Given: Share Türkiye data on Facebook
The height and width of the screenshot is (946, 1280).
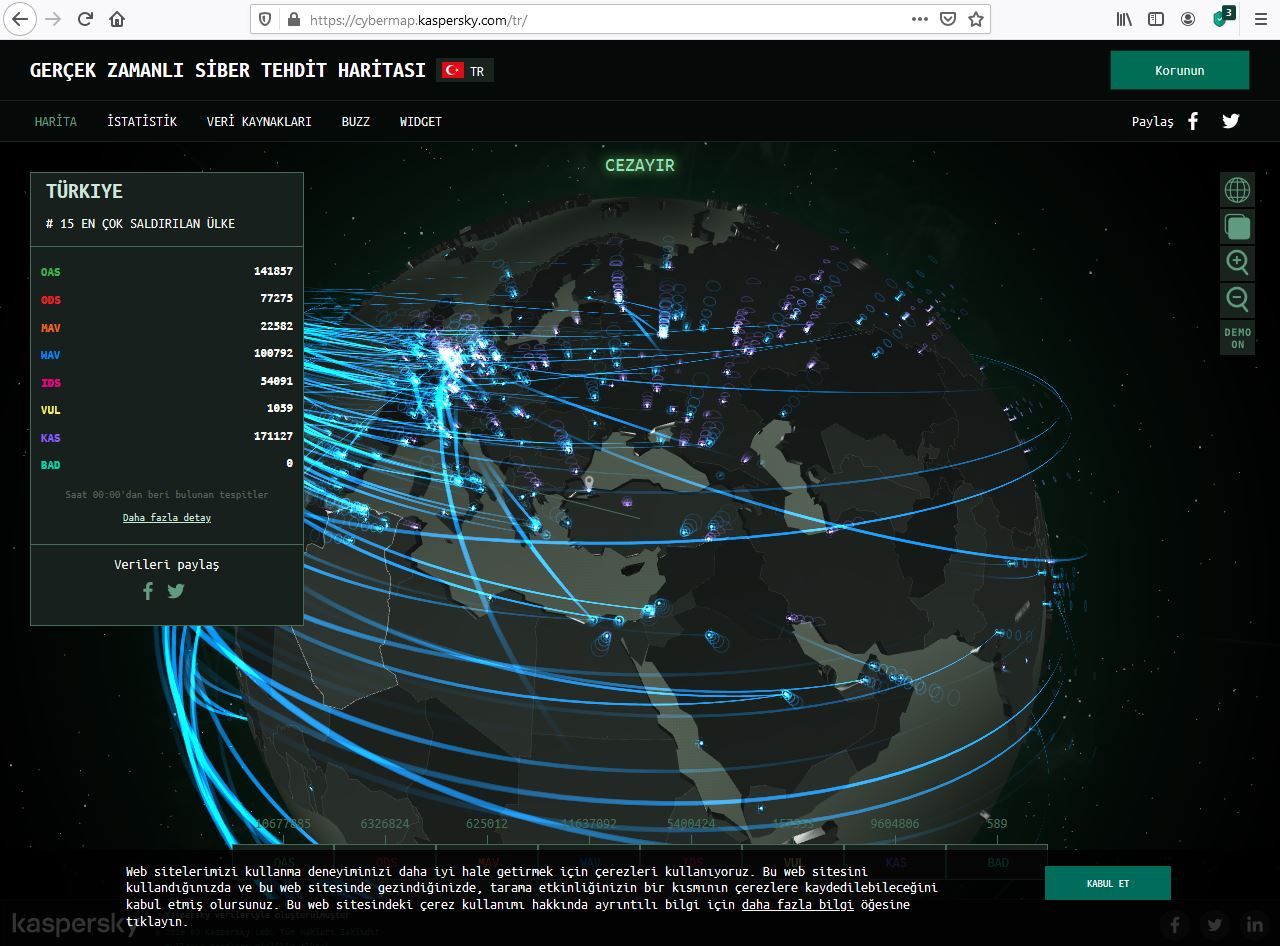Looking at the screenshot, I should click(x=148, y=591).
